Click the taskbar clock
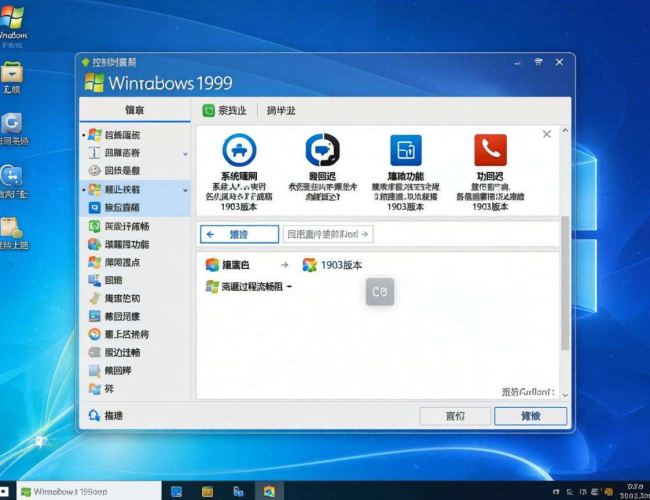The width and height of the screenshot is (650, 500). [x=634, y=491]
